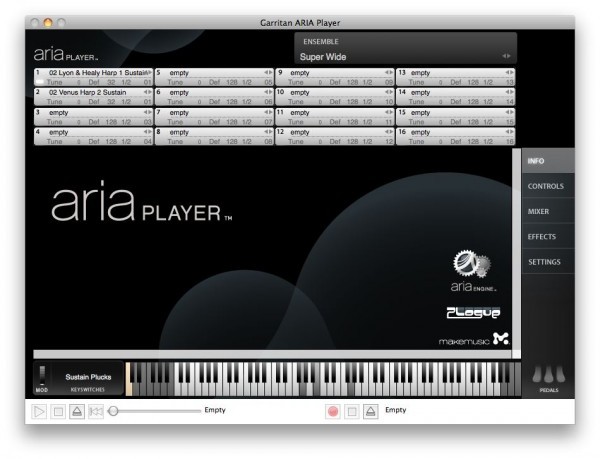
Task: Open the EFFECTS tab
Action: (x=548, y=237)
